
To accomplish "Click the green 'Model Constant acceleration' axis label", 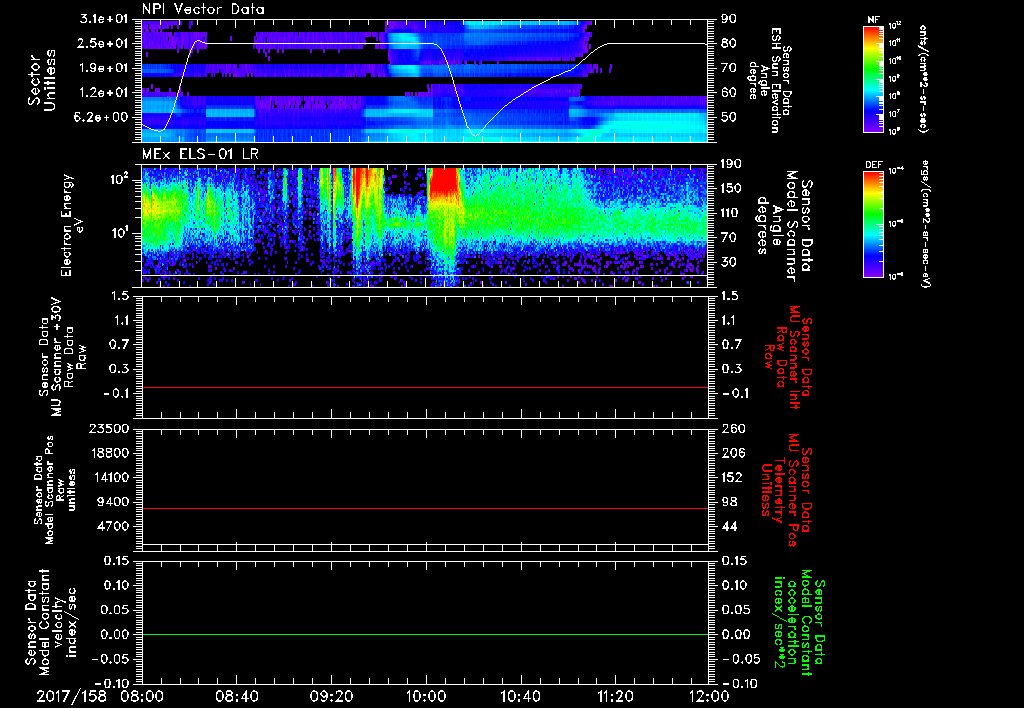I will [799, 623].
